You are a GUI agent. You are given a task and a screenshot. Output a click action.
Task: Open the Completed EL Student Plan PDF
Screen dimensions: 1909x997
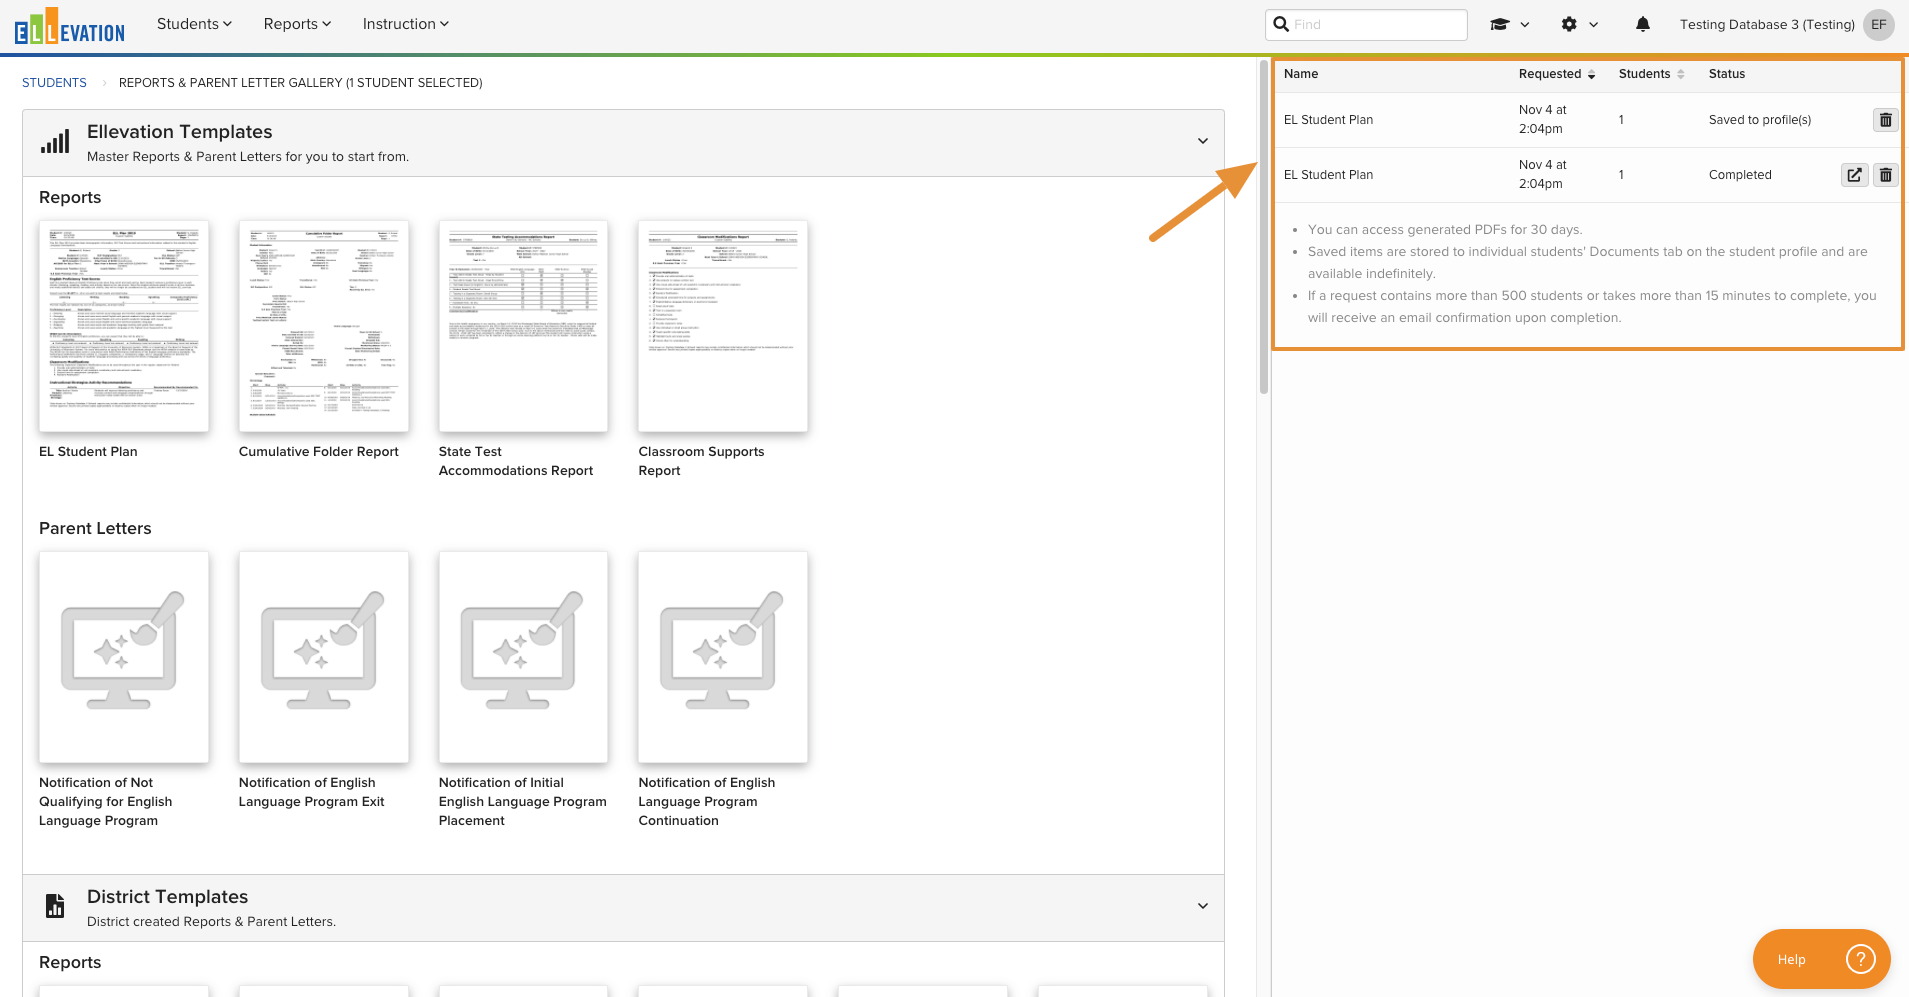point(1854,175)
